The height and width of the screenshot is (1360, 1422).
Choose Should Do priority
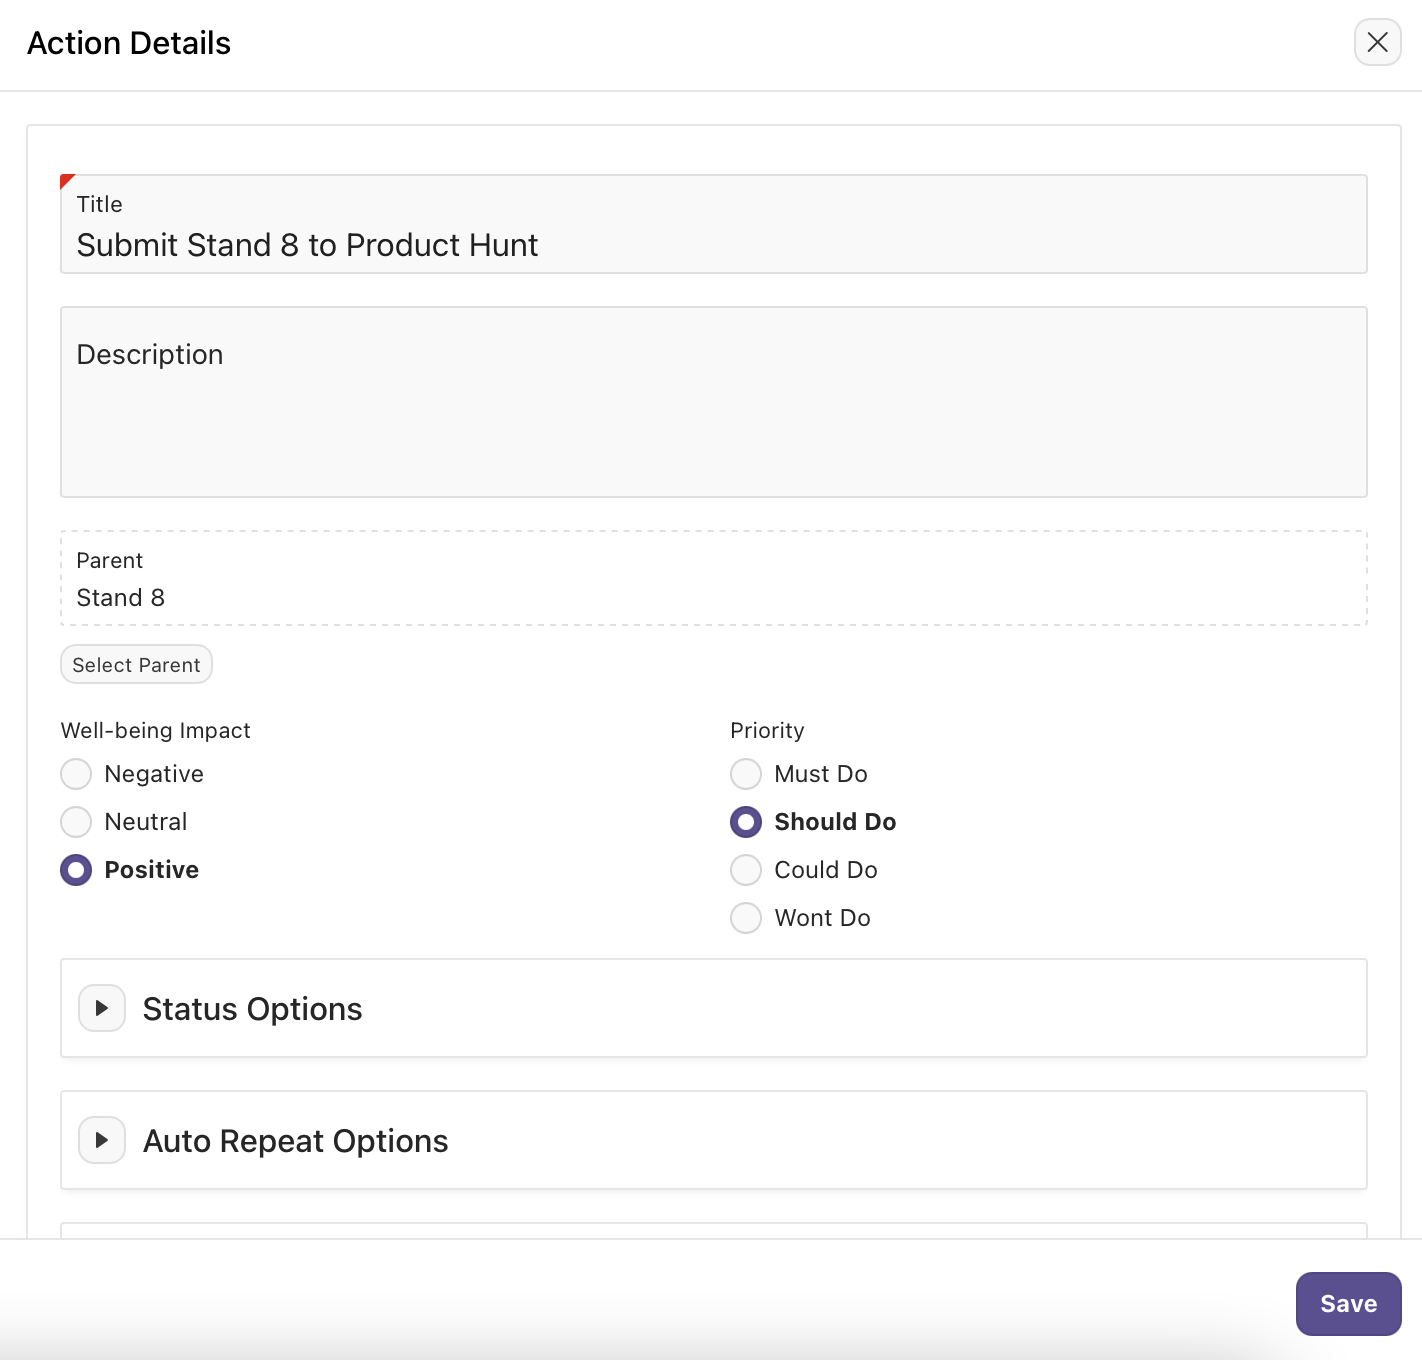click(x=746, y=822)
